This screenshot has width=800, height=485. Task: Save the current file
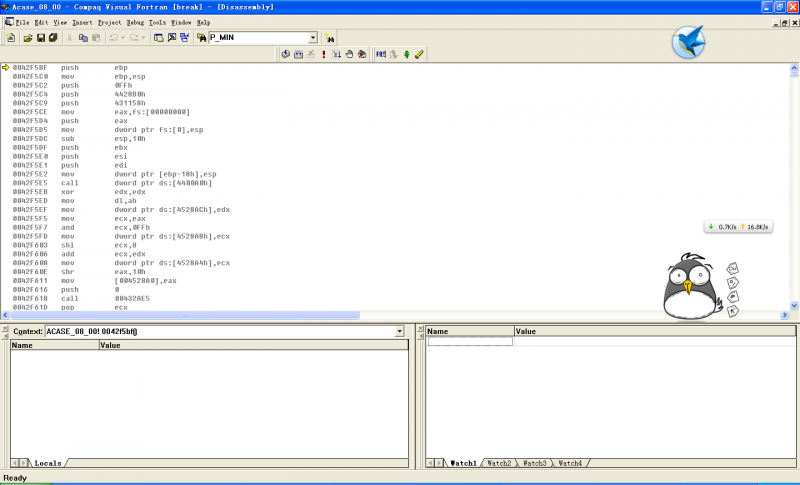coord(40,38)
